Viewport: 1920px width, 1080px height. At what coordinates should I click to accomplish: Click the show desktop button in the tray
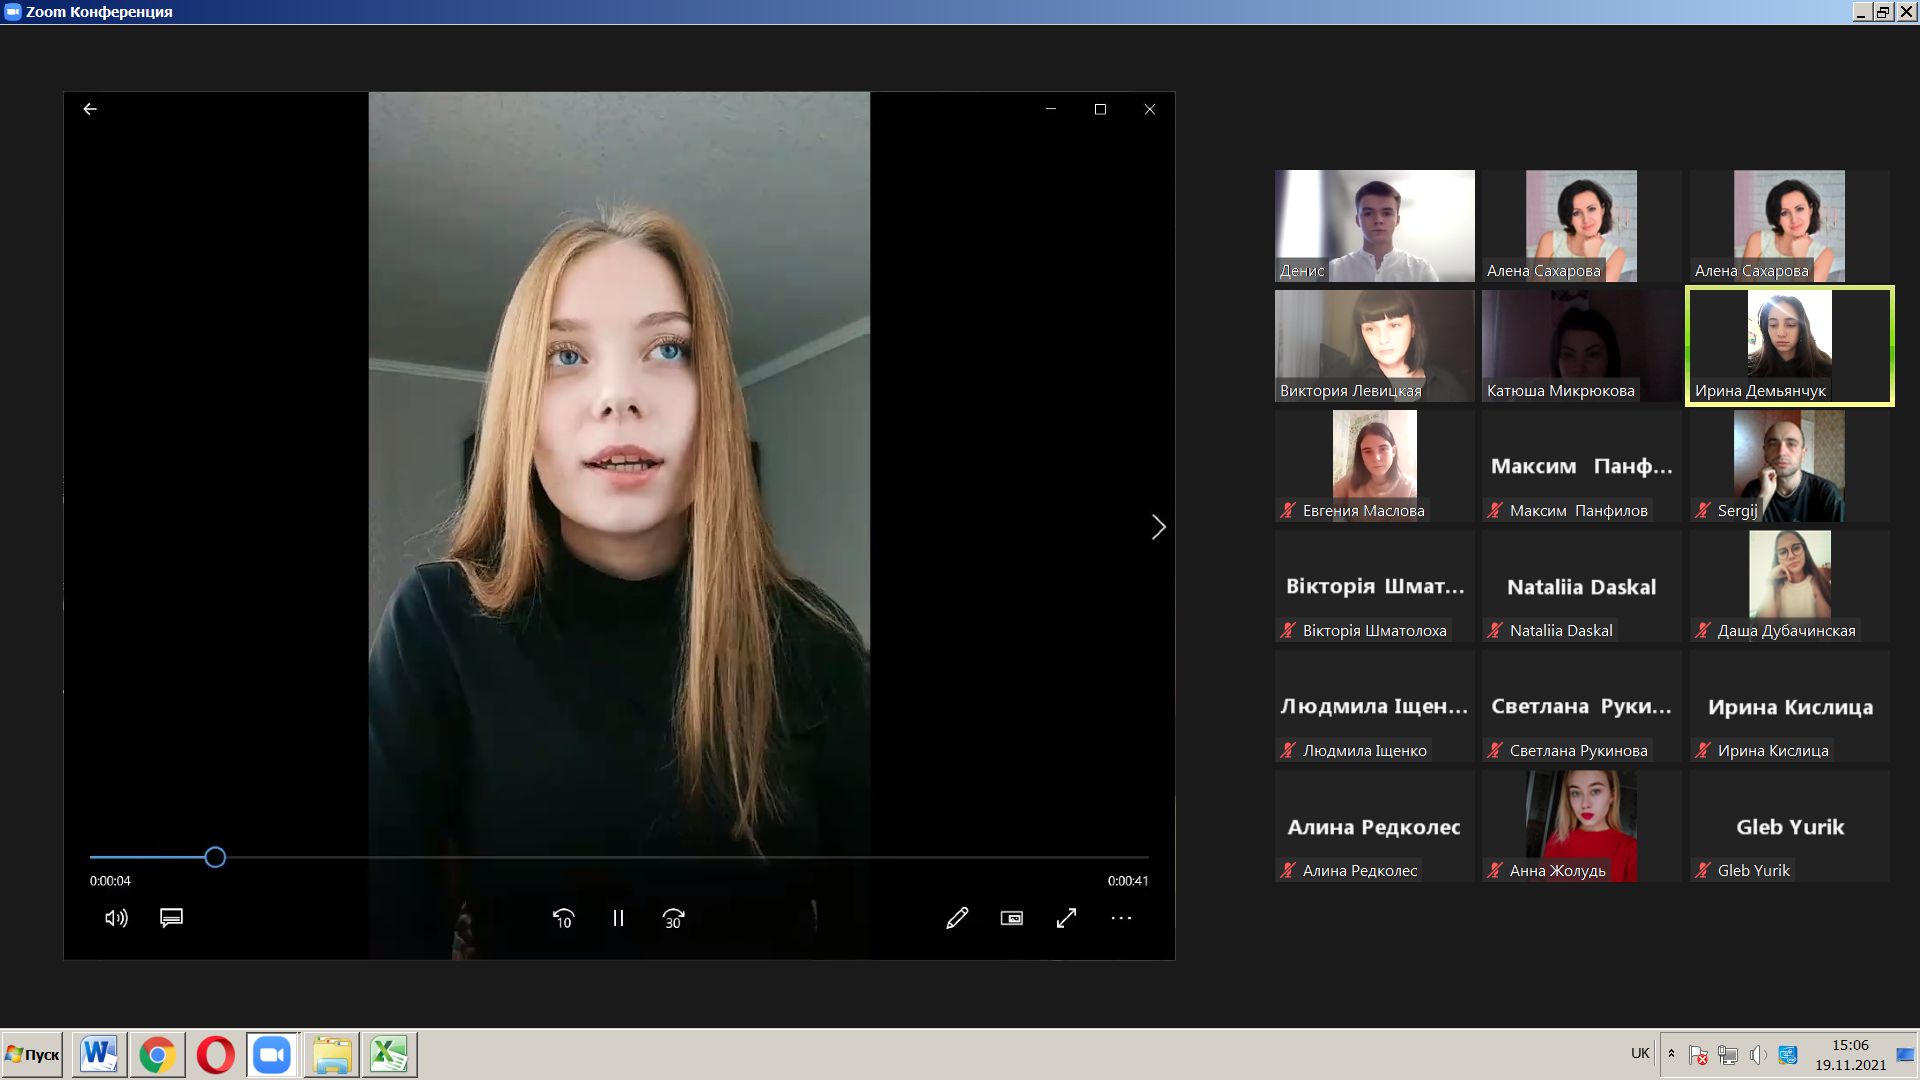point(1905,1054)
